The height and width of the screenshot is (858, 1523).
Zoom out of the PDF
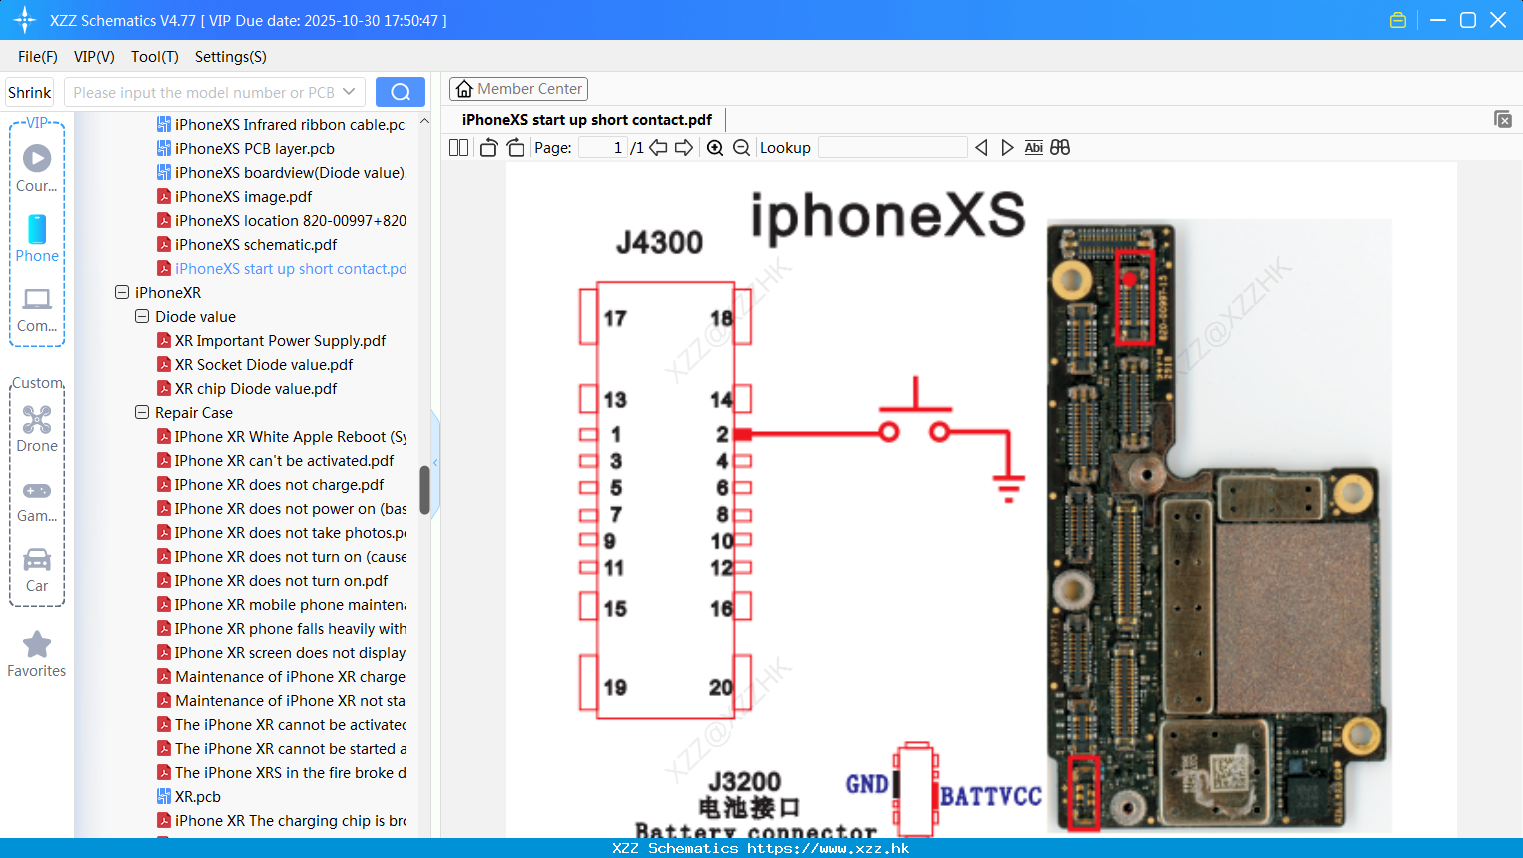[741, 148]
